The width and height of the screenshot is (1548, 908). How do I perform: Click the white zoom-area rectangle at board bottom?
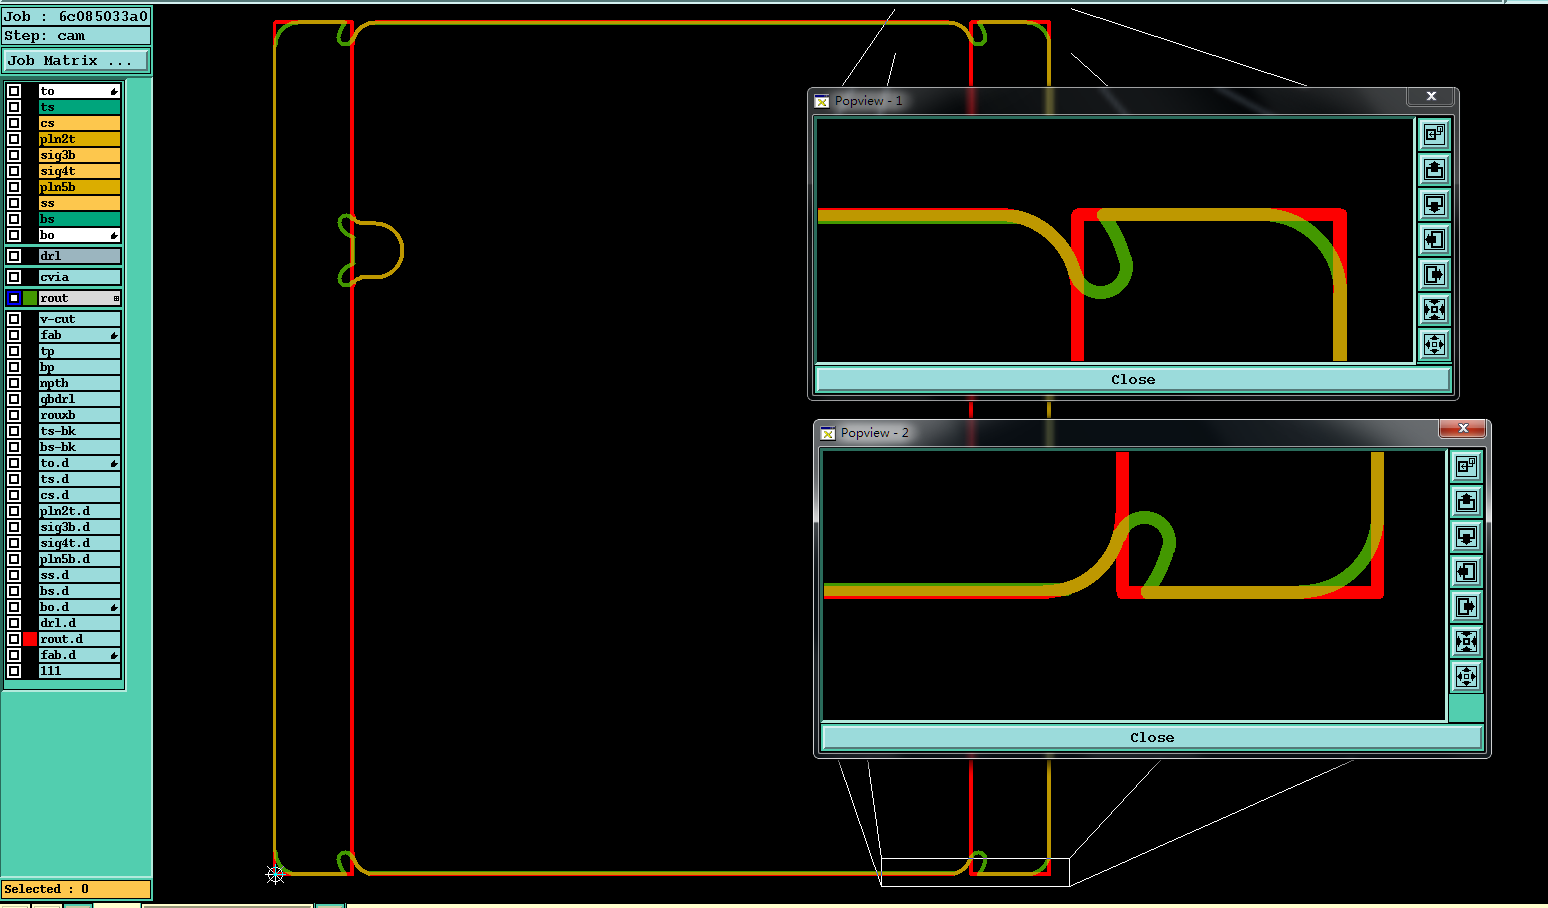coord(975,872)
